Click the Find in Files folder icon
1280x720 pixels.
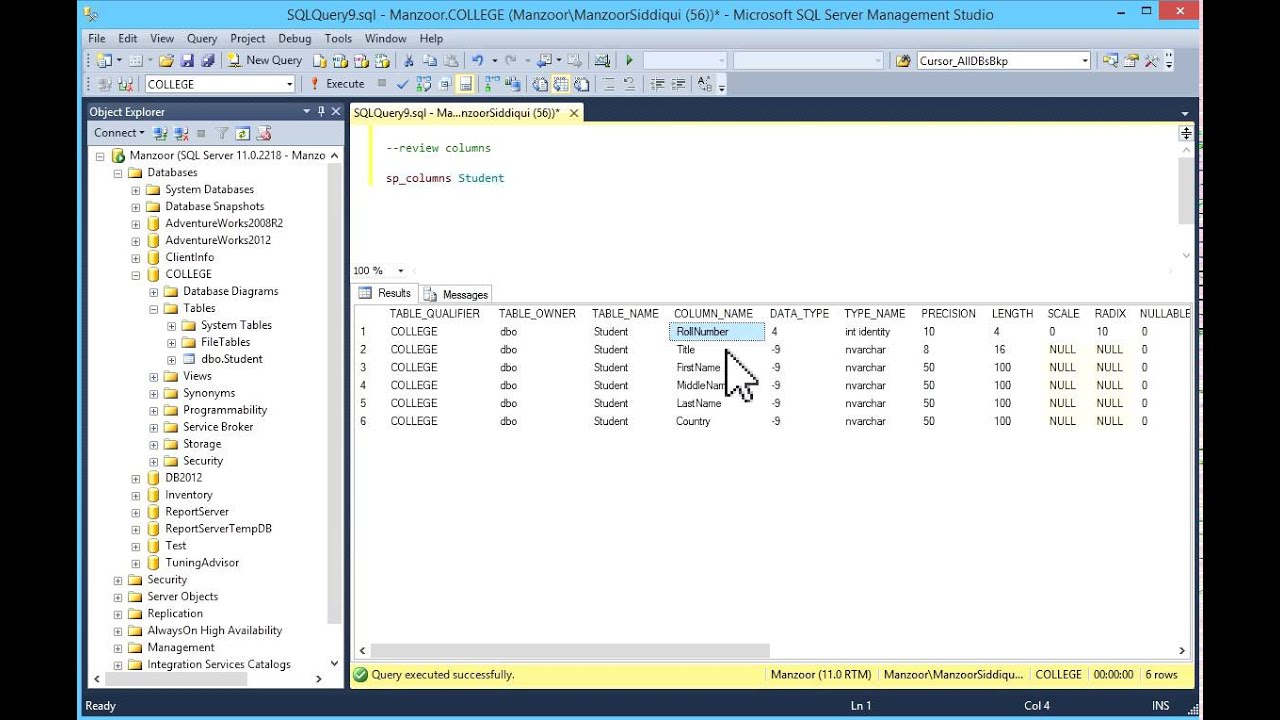click(903, 61)
